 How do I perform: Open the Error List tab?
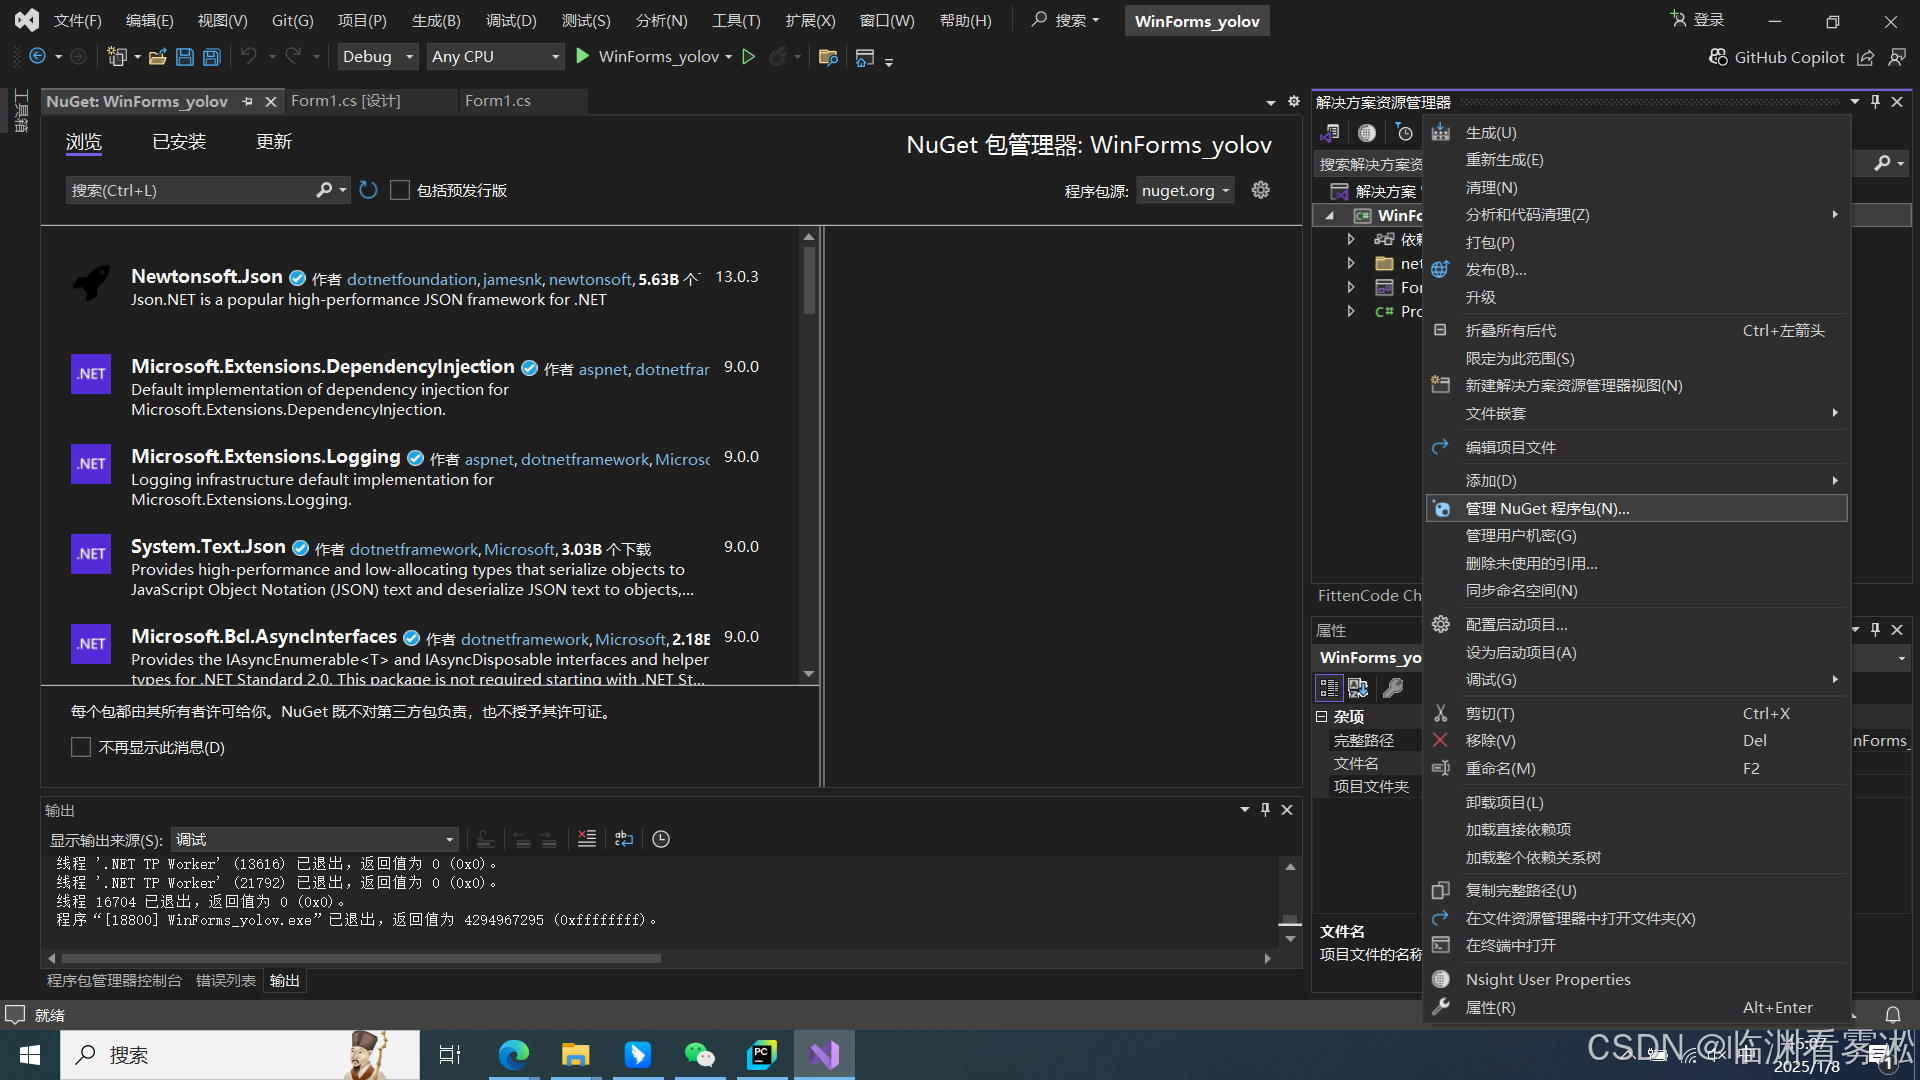tap(225, 980)
